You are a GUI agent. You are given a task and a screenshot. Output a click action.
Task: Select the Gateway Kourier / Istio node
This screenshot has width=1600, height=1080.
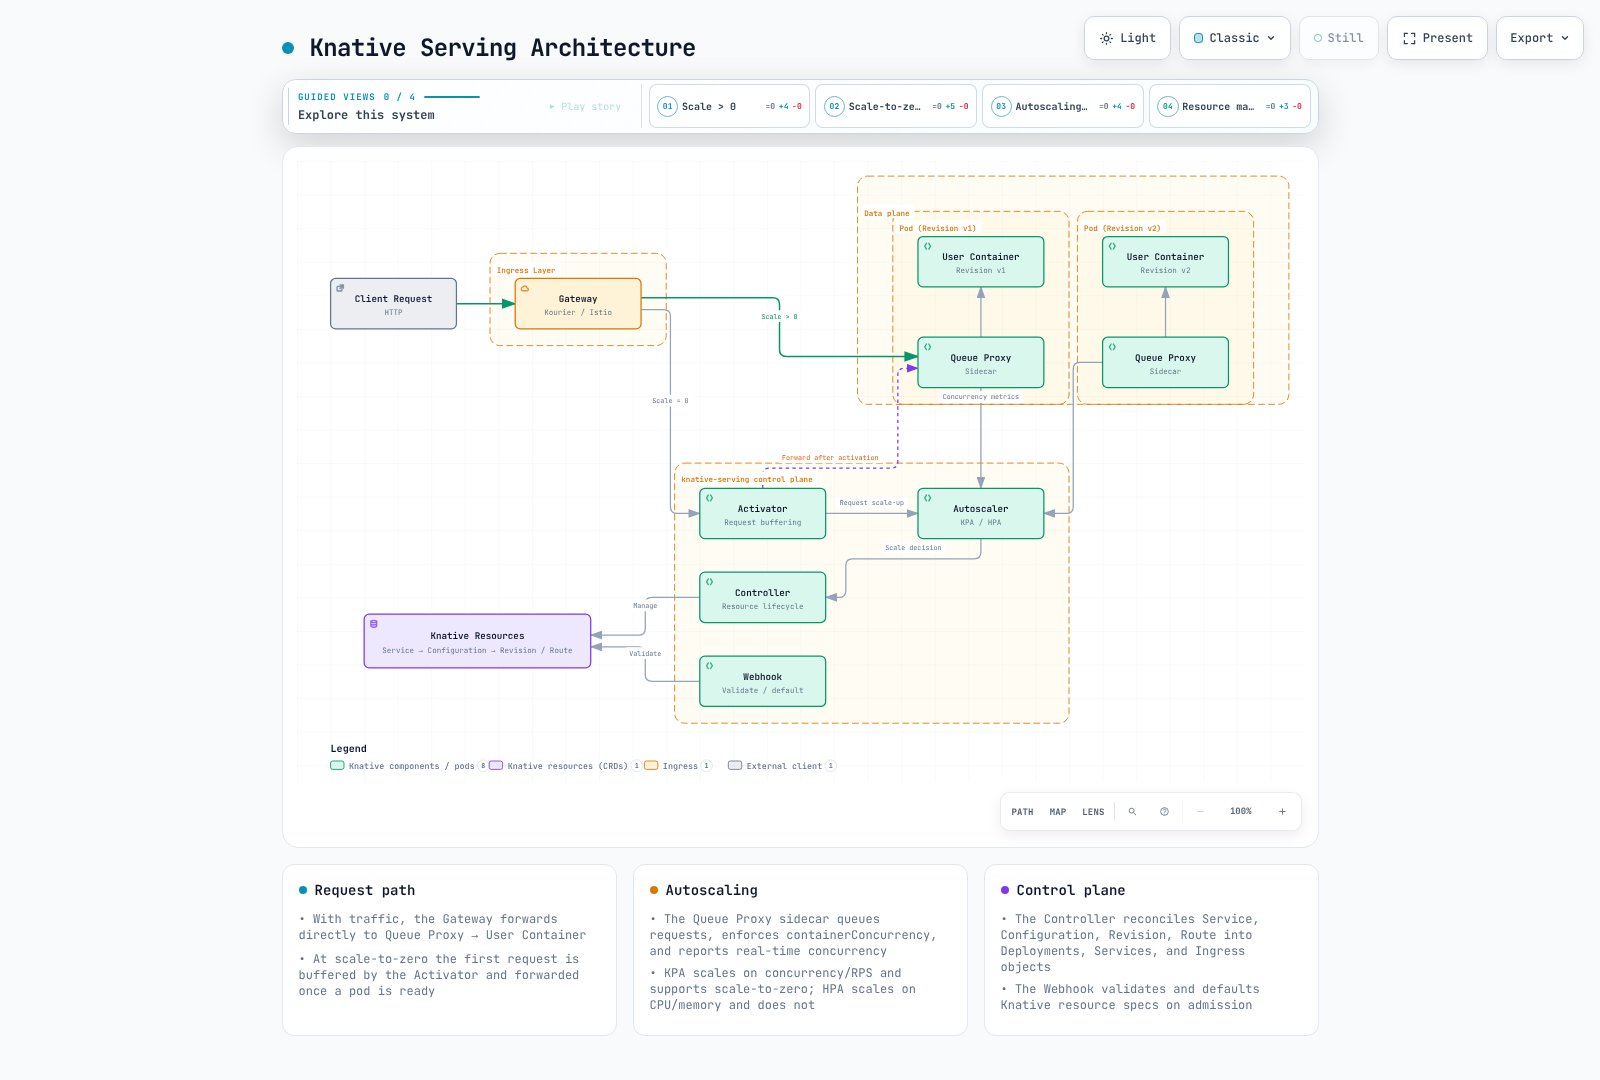[578, 304]
